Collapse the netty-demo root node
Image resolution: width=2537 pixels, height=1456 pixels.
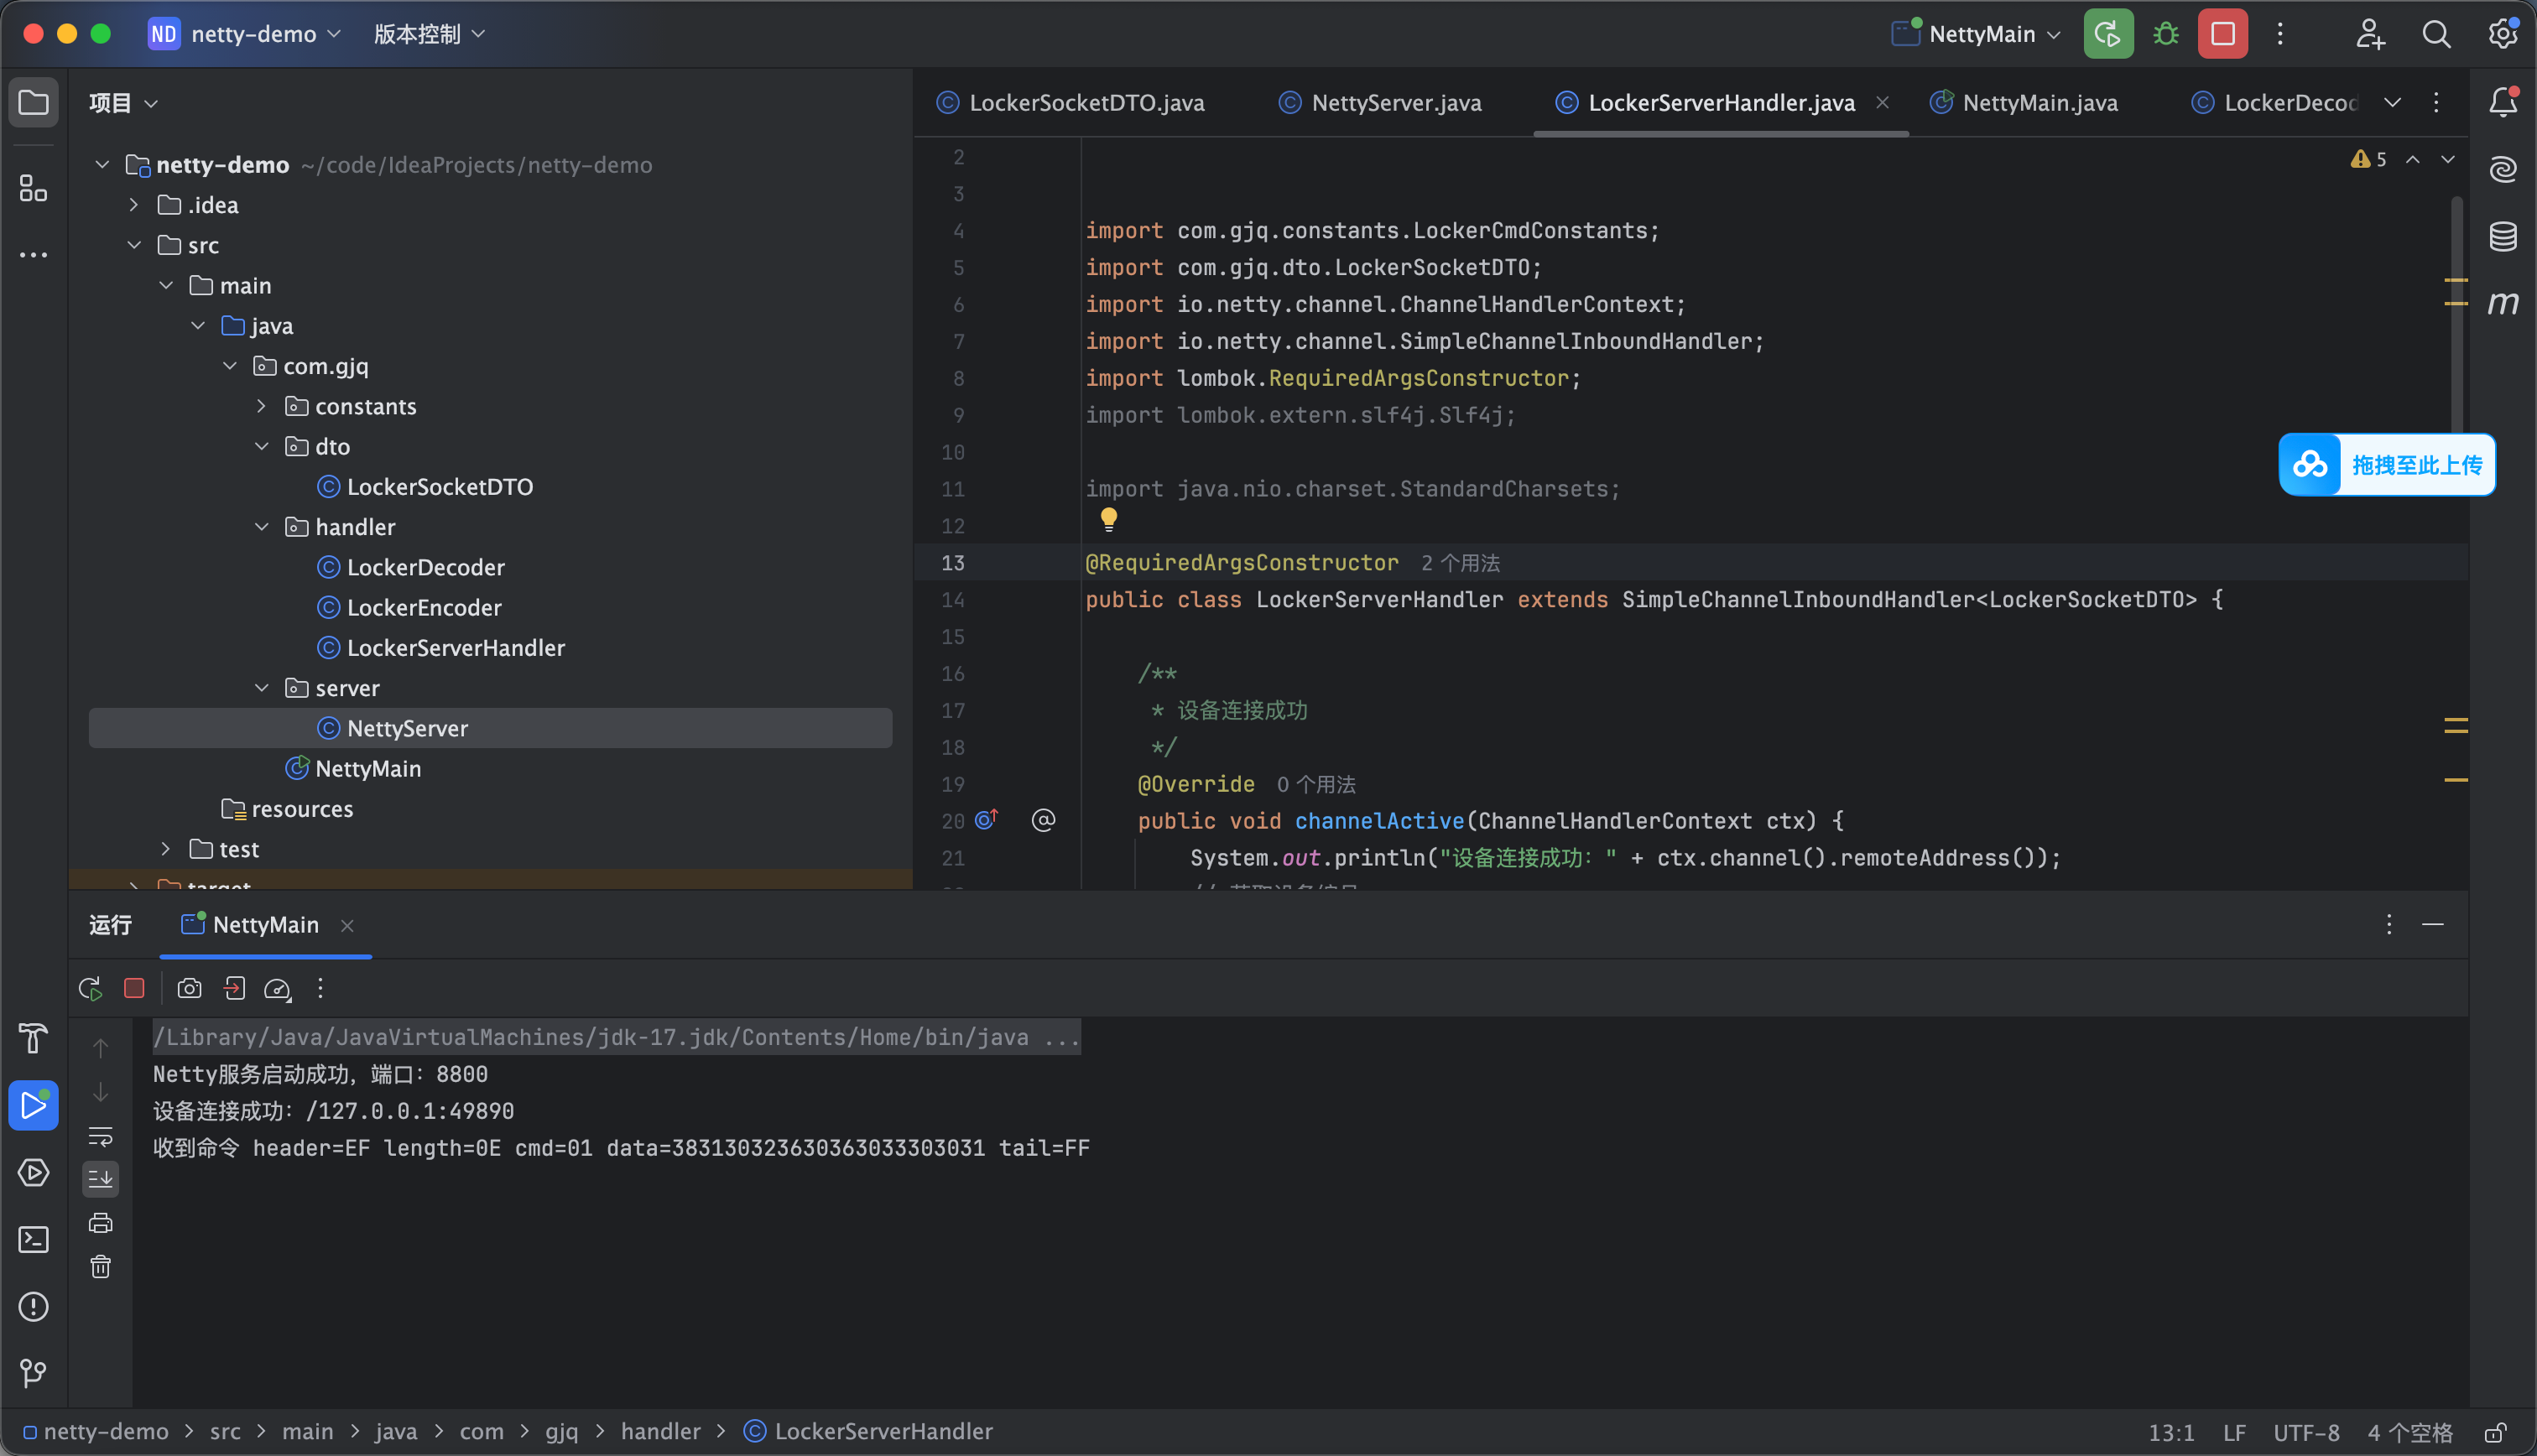[x=102, y=164]
